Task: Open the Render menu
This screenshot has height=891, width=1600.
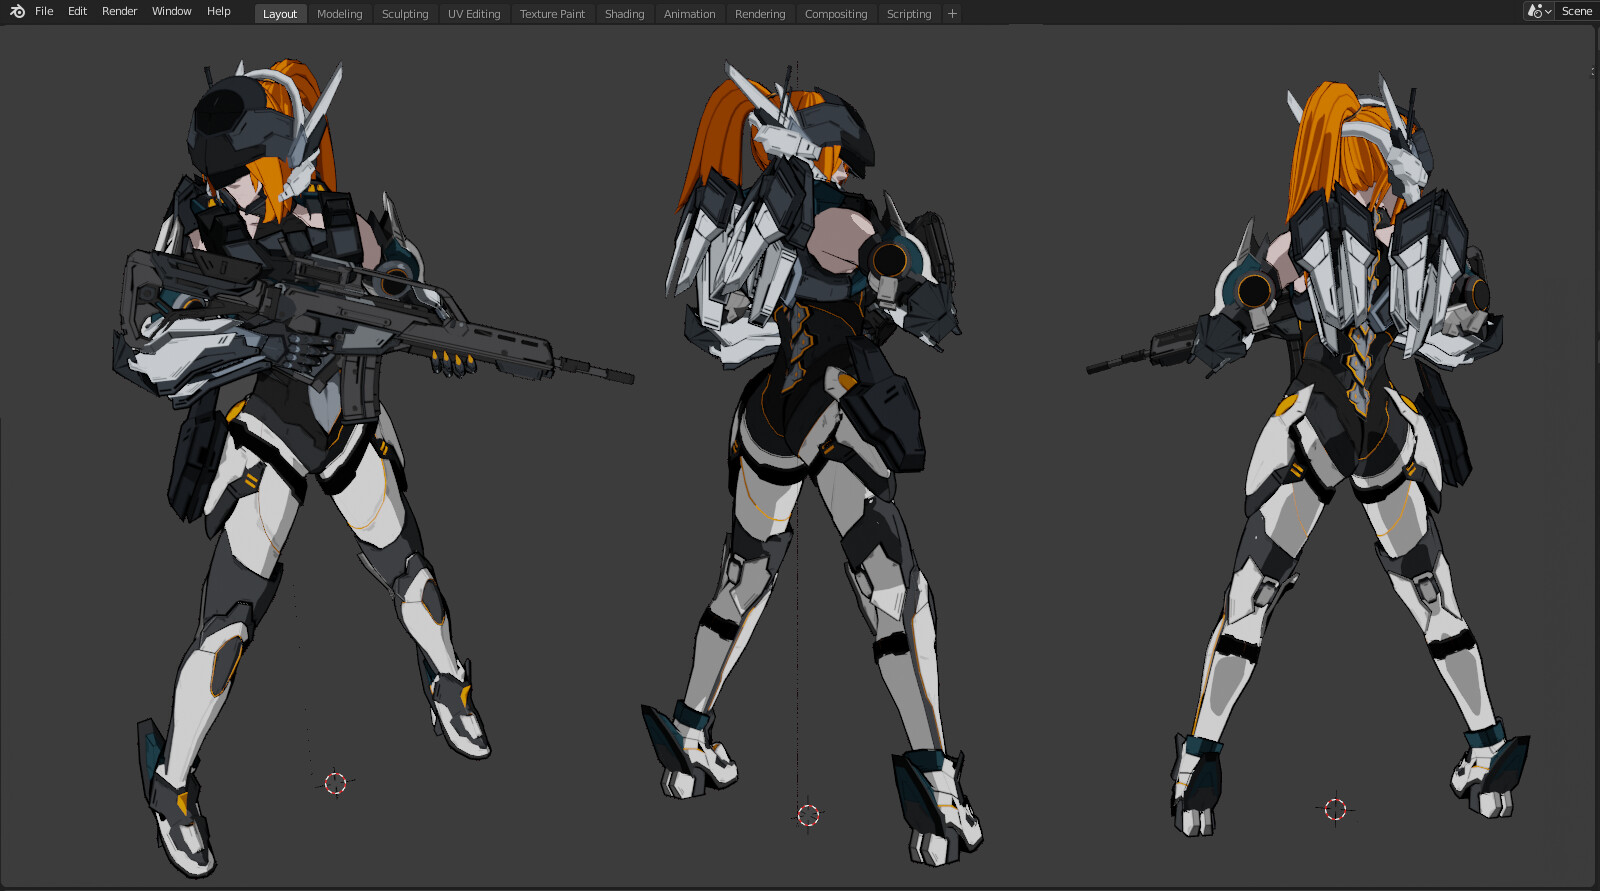Action: coord(119,11)
